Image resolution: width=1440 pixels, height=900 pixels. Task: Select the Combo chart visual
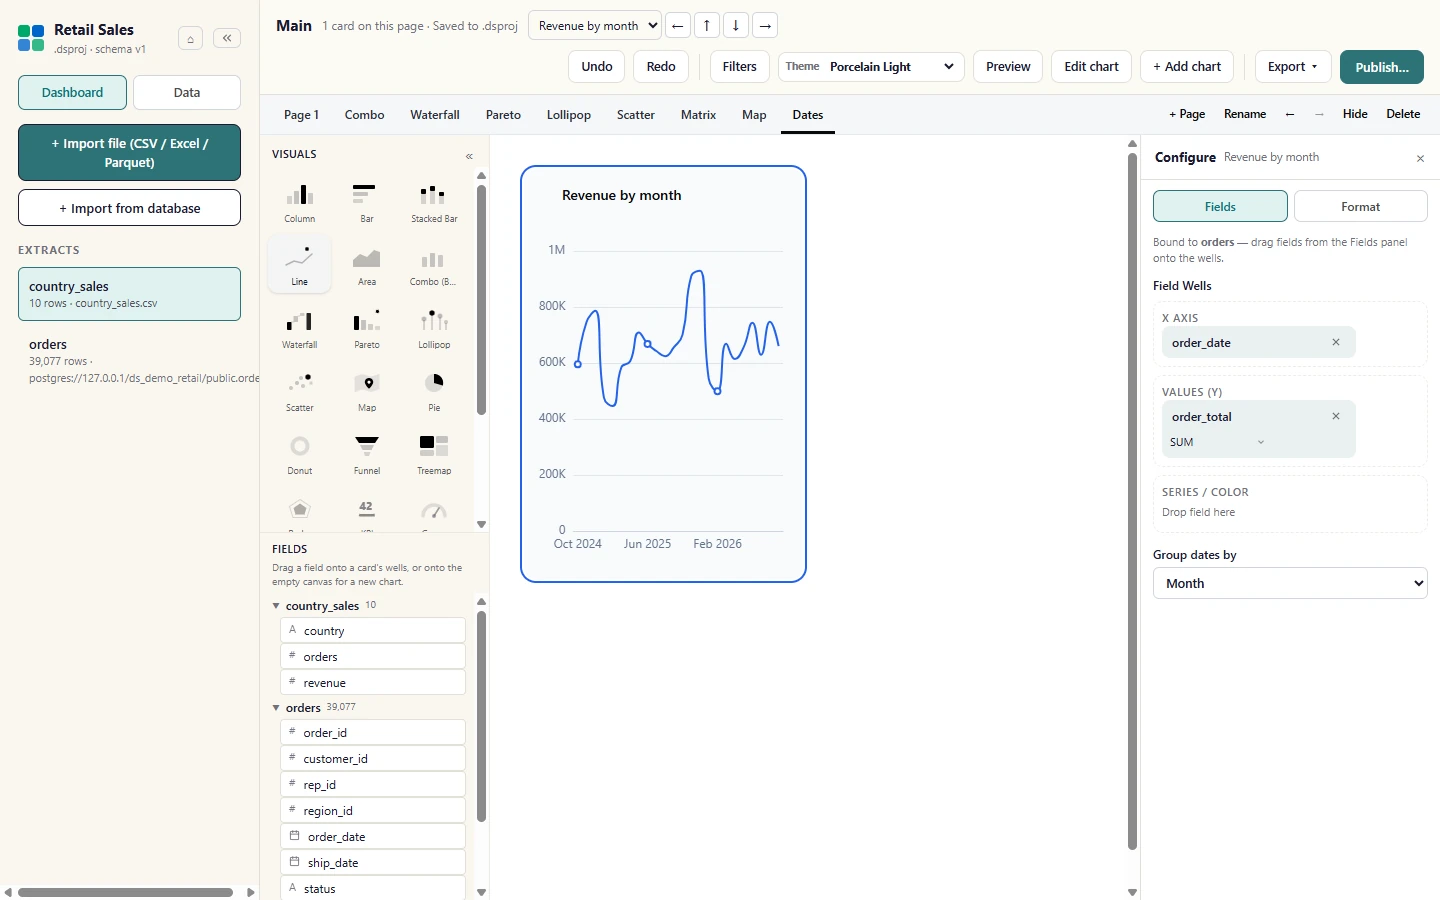click(434, 265)
